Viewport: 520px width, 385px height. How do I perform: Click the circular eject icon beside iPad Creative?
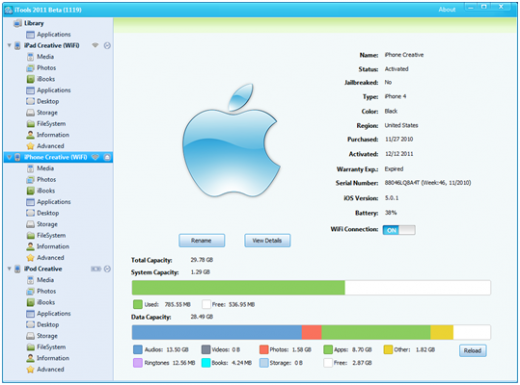(107, 45)
